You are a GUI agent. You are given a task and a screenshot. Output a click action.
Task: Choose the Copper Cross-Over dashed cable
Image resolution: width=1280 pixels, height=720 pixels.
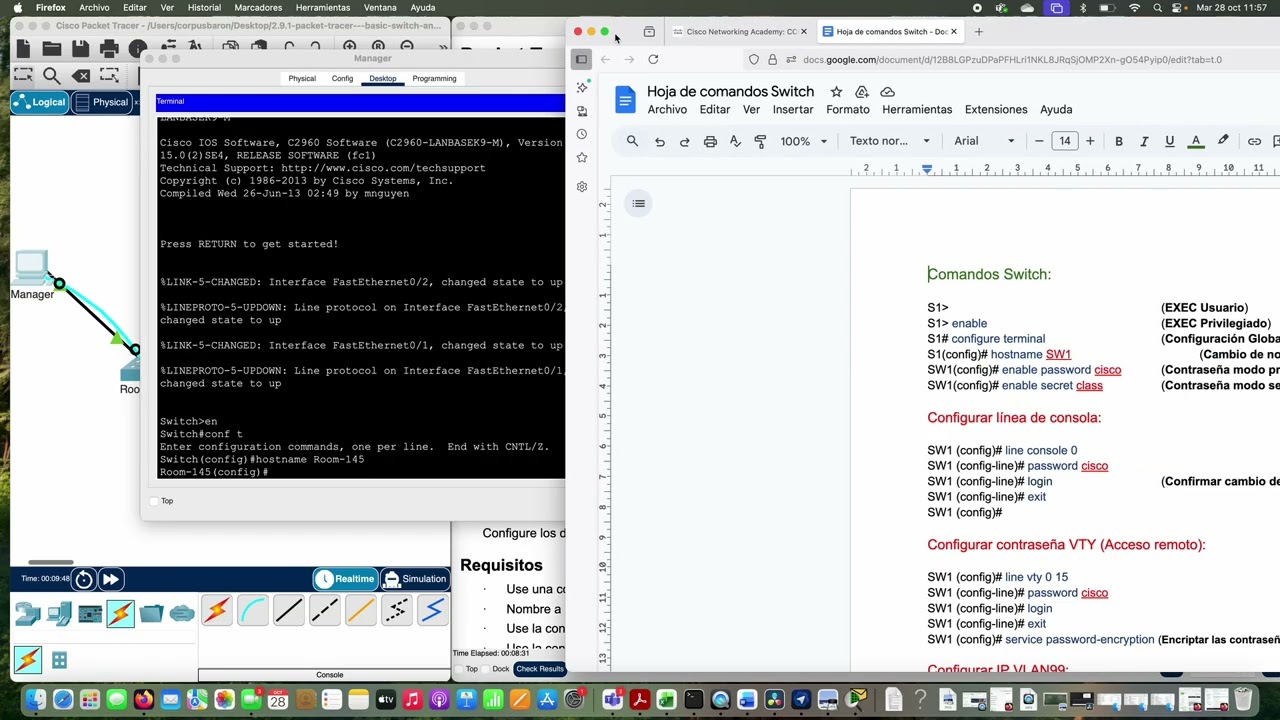coord(325,610)
